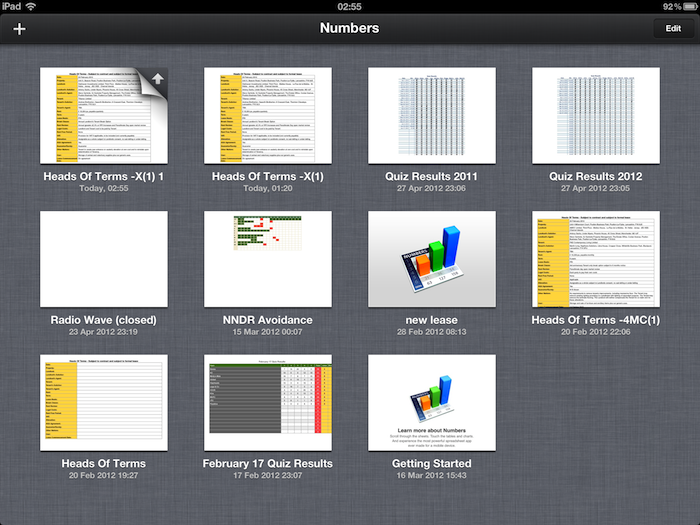Tap the Quiz Results 2011 title label
This screenshot has height=525, width=700.
(432, 177)
